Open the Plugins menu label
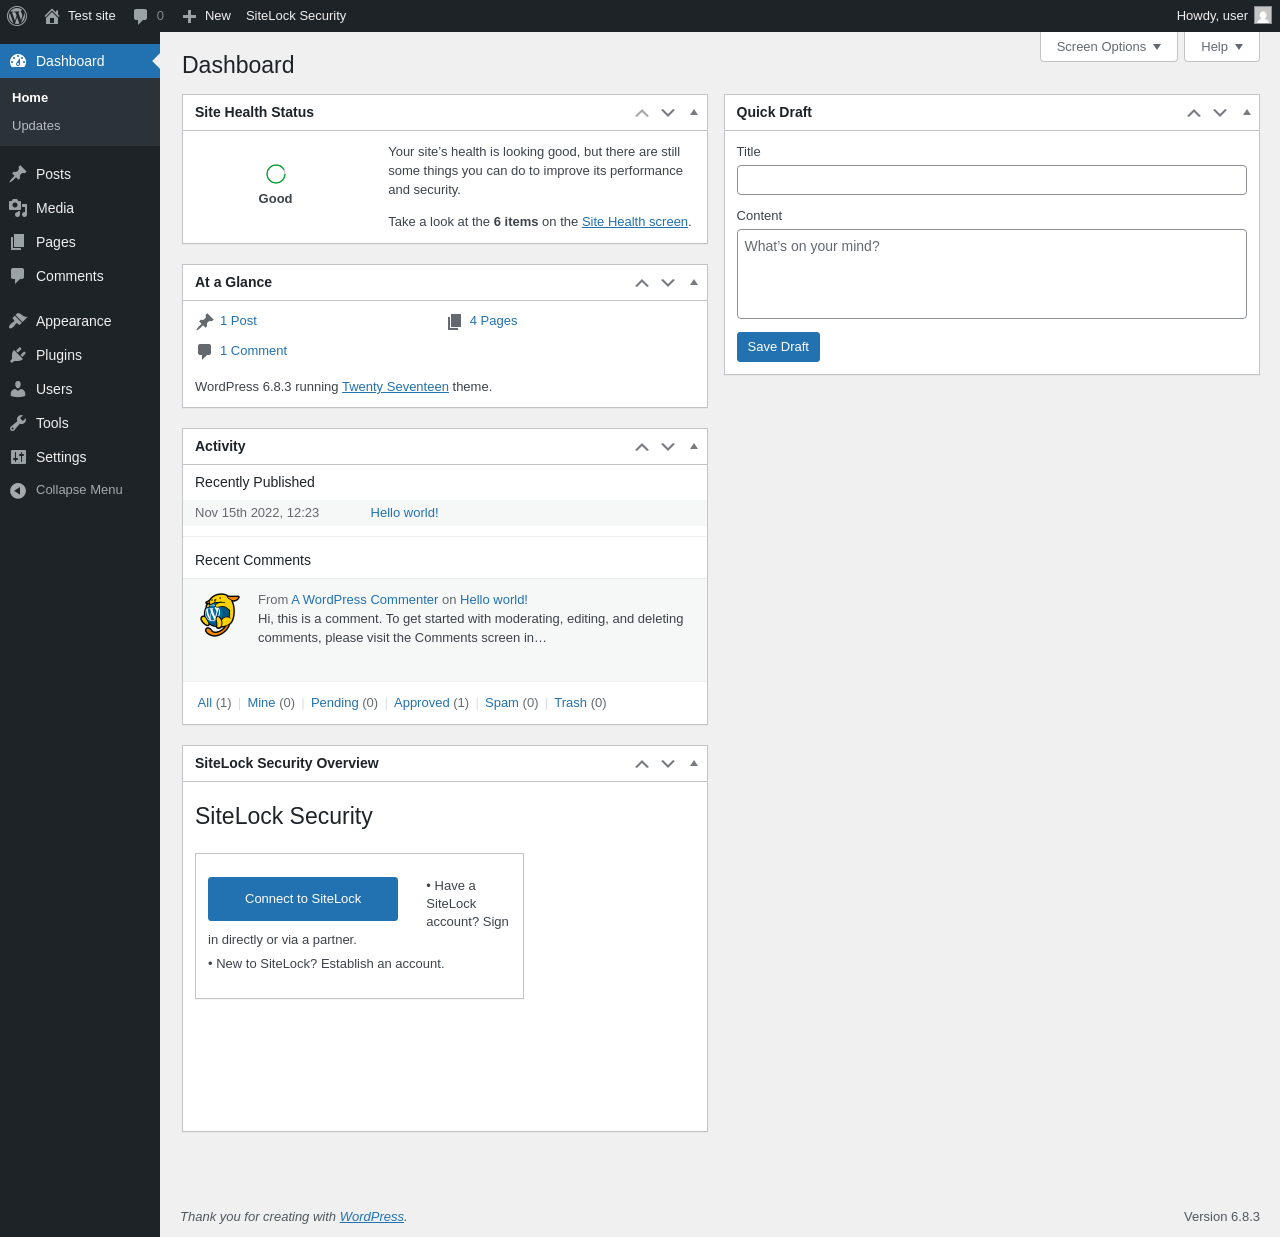The width and height of the screenshot is (1280, 1237). click(59, 355)
